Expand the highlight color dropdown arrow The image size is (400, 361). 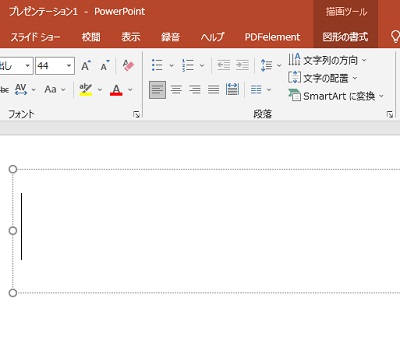[x=100, y=90]
